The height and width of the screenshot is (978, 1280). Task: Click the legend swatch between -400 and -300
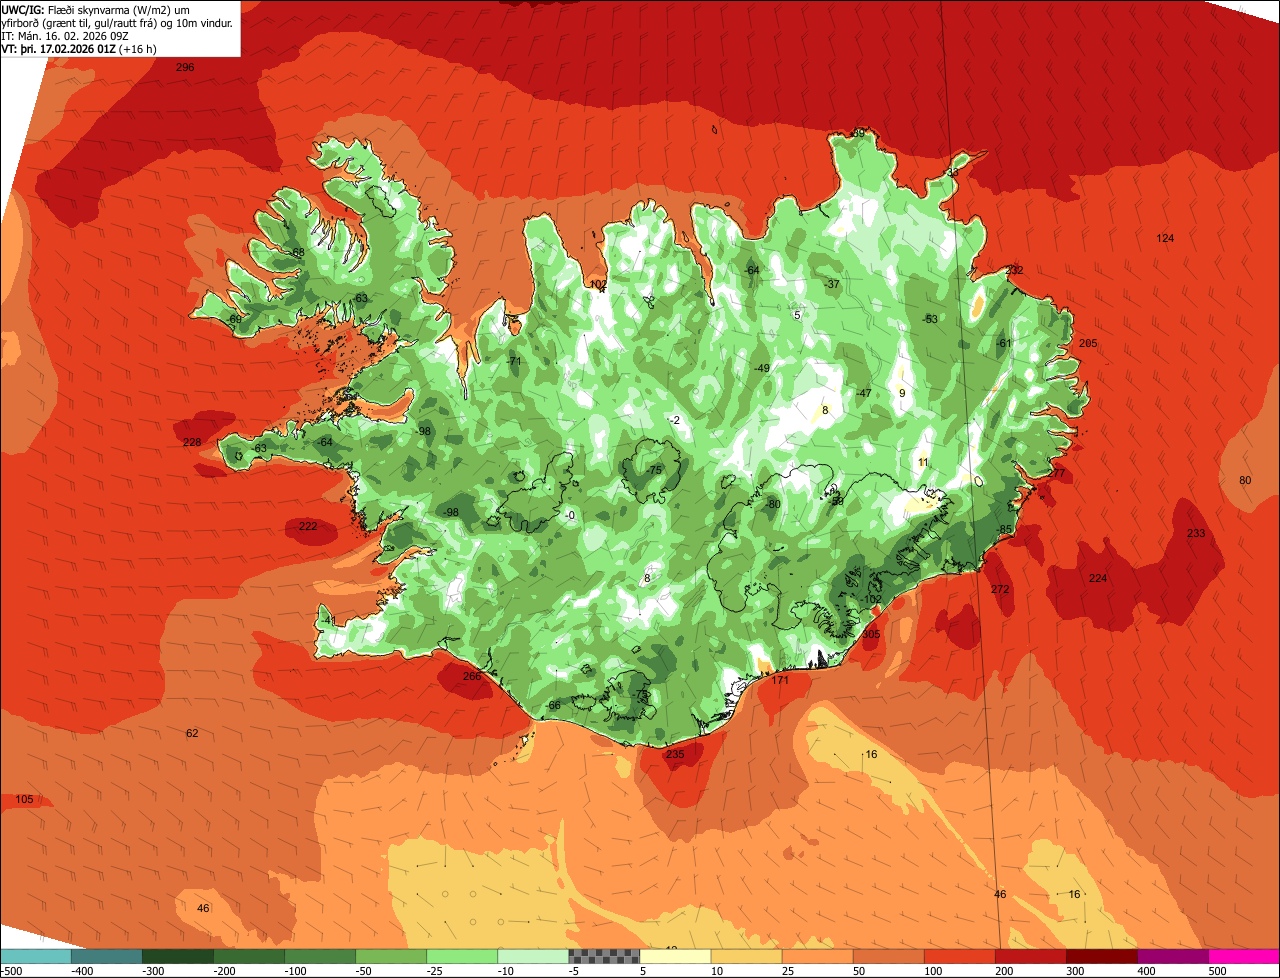click(106, 956)
